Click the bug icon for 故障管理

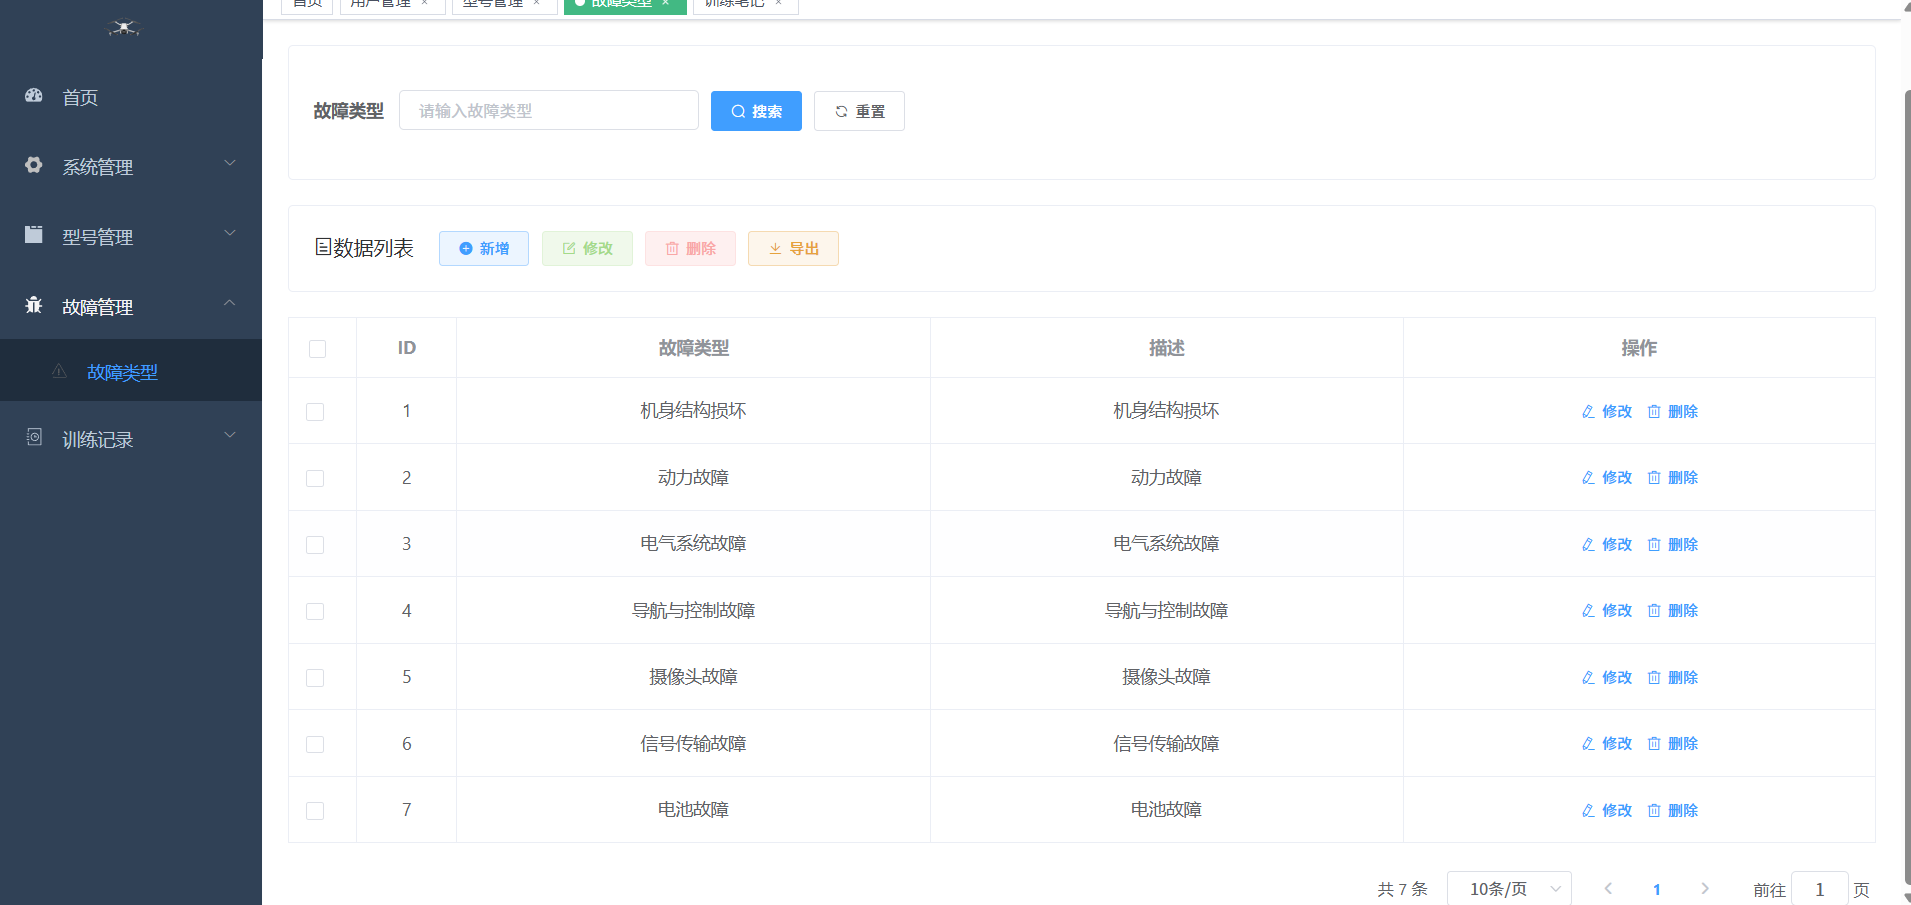pyautogui.click(x=34, y=305)
